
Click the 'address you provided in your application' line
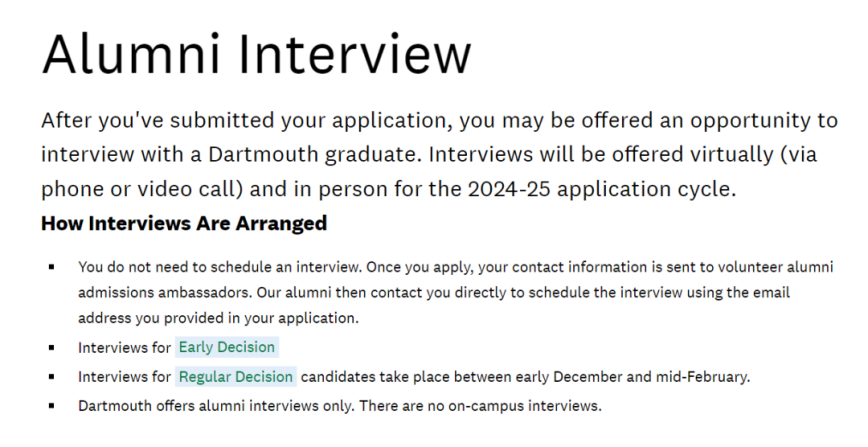pos(218,318)
